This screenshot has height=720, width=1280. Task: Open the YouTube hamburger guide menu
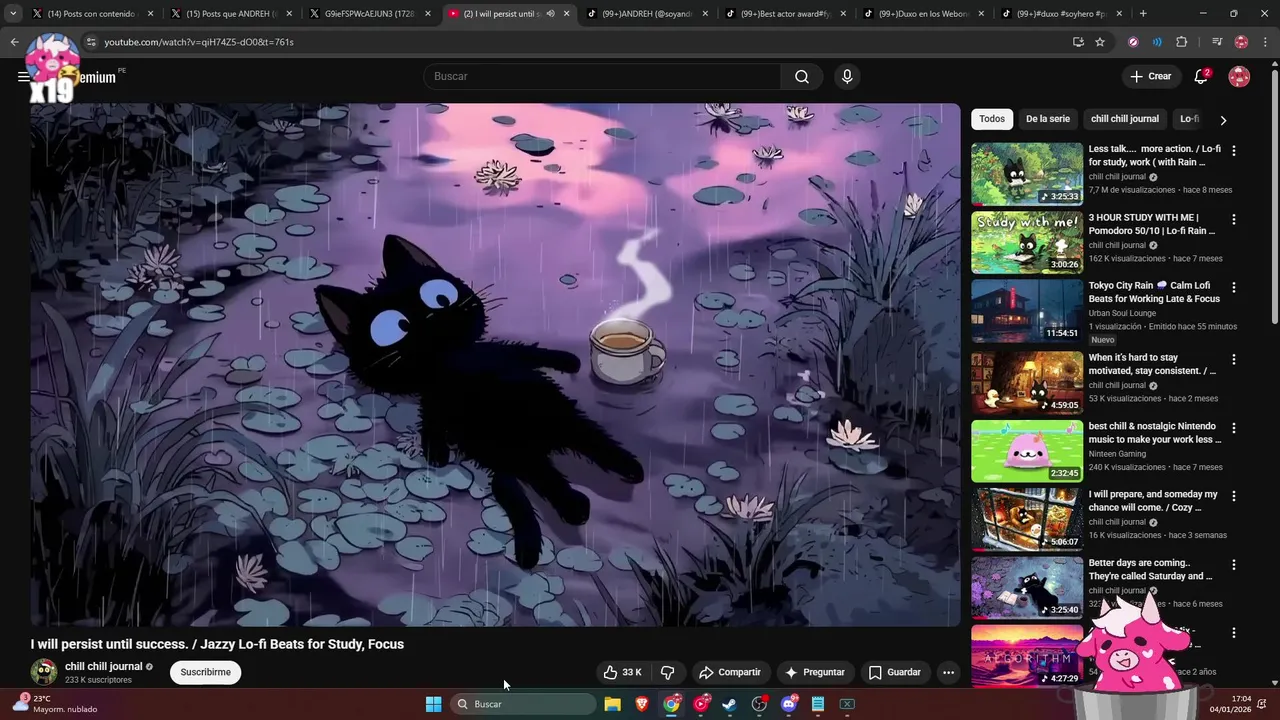point(23,77)
